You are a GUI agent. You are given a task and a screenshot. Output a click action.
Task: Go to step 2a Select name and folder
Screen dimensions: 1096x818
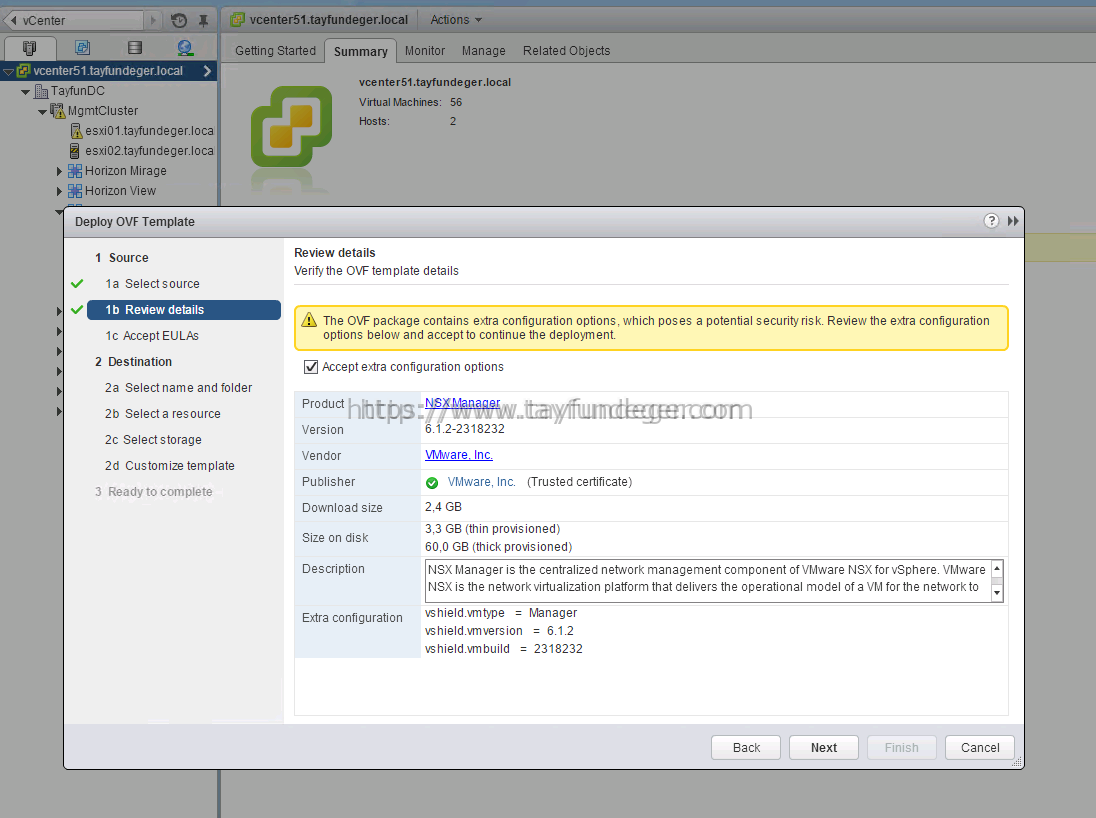coord(178,388)
